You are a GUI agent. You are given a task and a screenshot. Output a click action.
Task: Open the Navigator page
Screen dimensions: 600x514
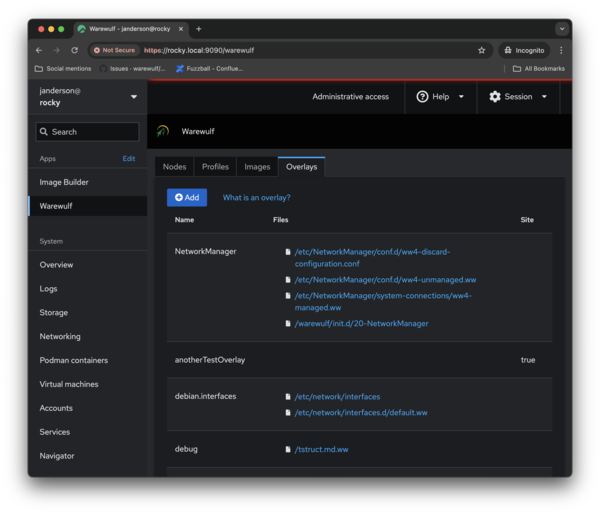pyautogui.click(x=88, y=456)
